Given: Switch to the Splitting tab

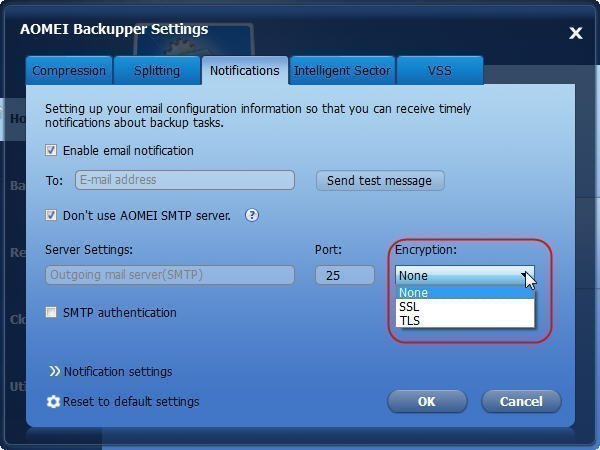Looking at the screenshot, I should pyautogui.click(x=157, y=71).
